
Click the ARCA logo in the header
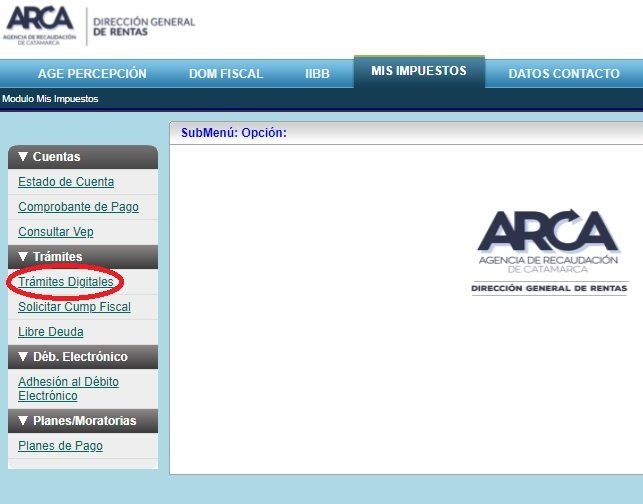(x=39, y=25)
